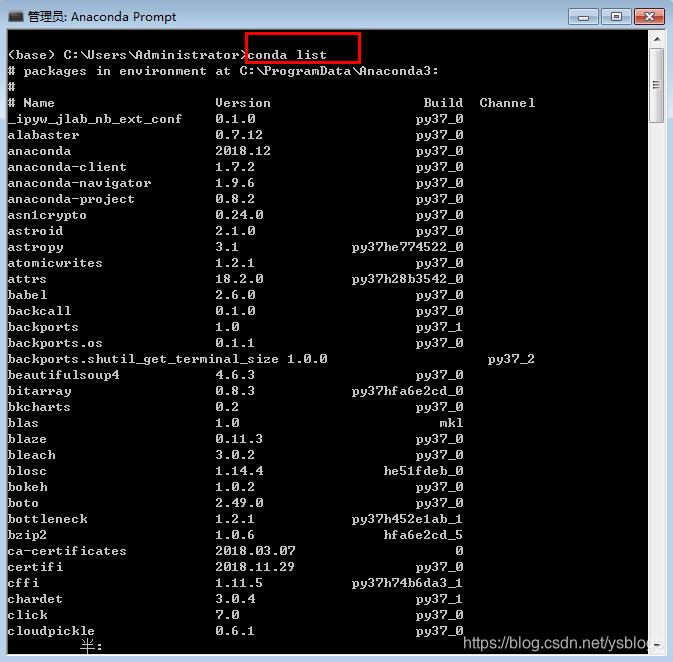The height and width of the screenshot is (662, 673).
Task: Click the 'backcall' package name
Action: click(x=39, y=311)
